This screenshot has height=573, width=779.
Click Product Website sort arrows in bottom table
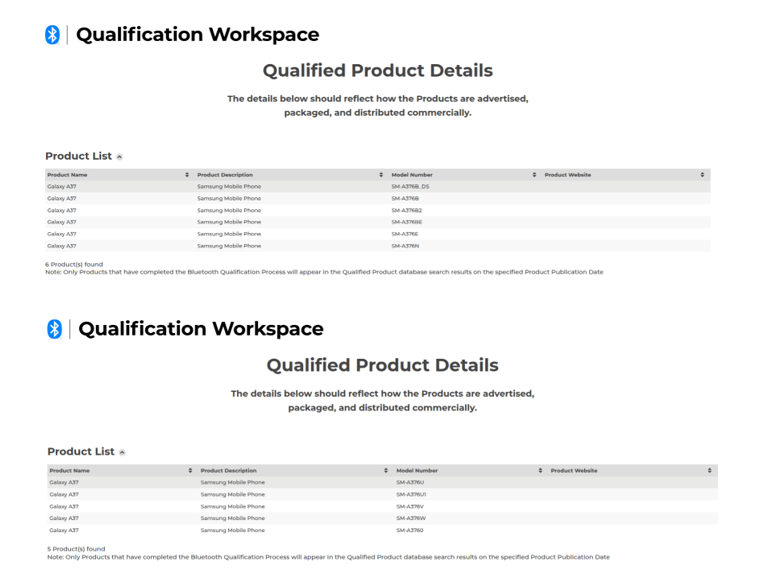pos(709,470)
